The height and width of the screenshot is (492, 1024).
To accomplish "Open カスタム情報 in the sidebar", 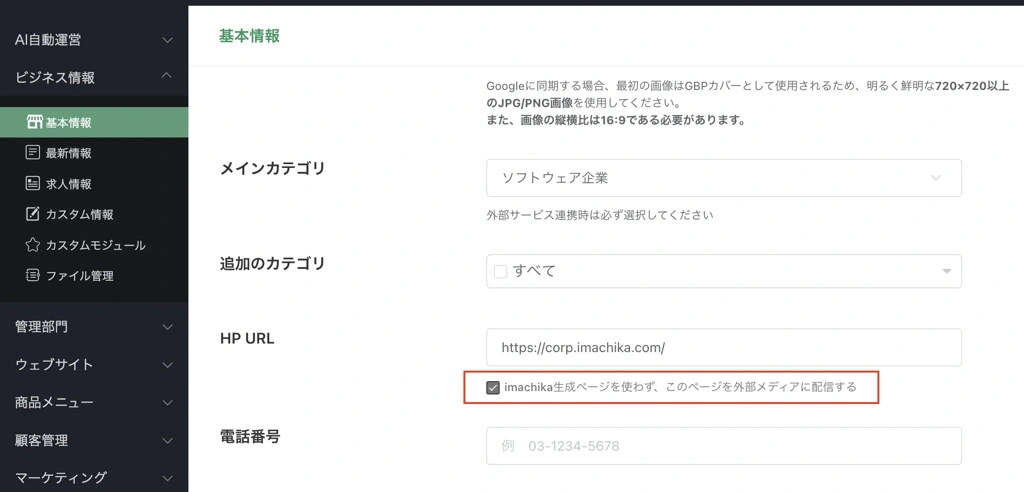I will (94, 214).
